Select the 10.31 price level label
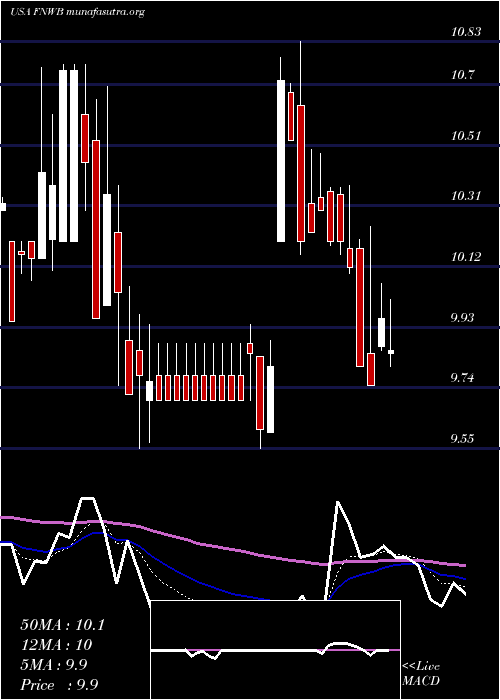The width and height of the screenshot is (500, 700). point(466,196)
